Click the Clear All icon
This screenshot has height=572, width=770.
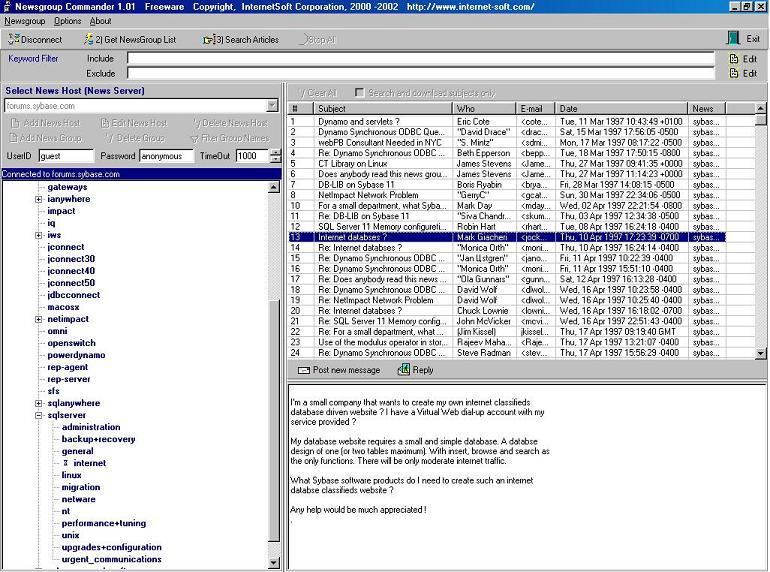(302, 93)
